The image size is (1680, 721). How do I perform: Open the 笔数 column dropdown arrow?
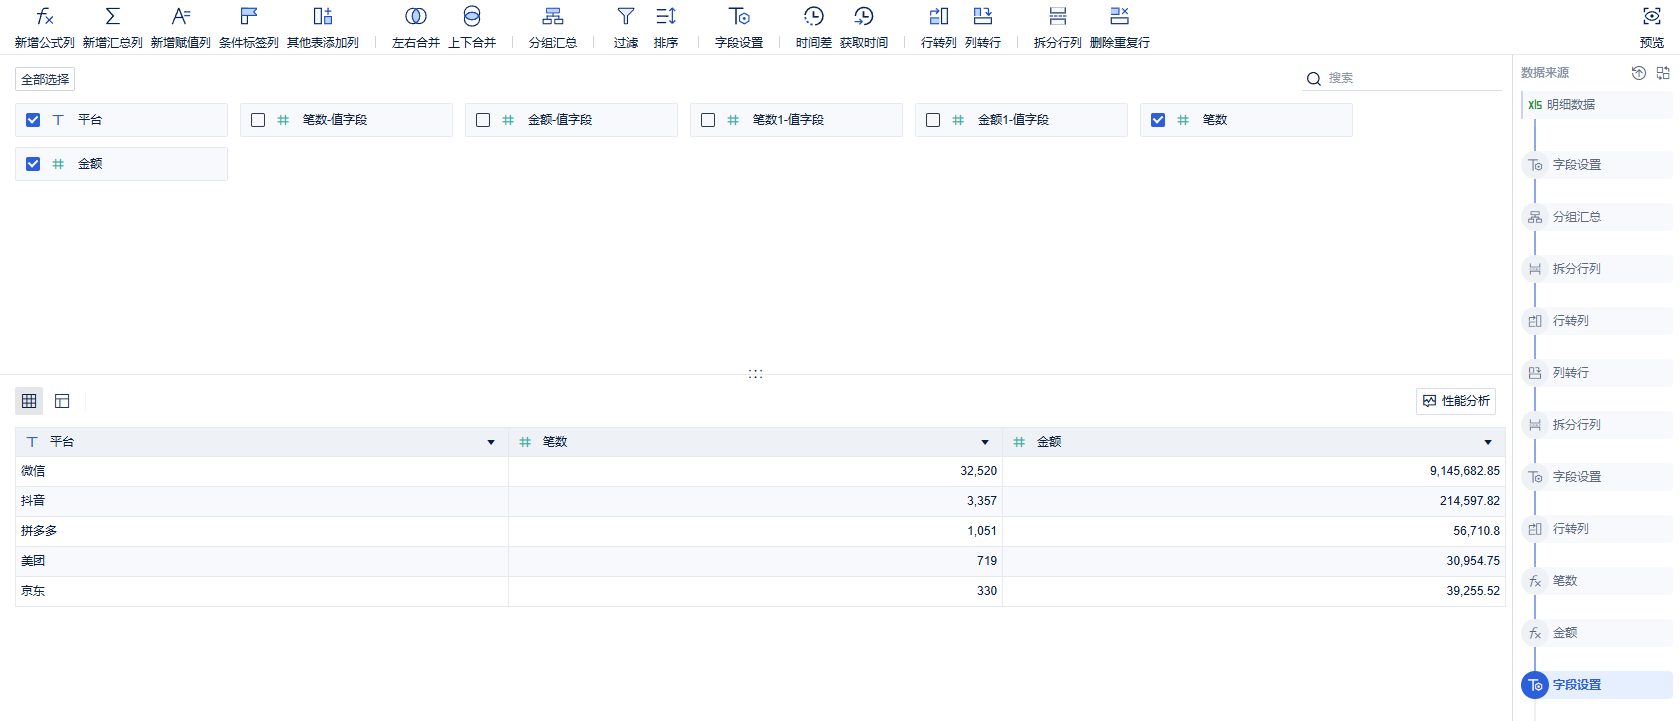tap(985, 442)
